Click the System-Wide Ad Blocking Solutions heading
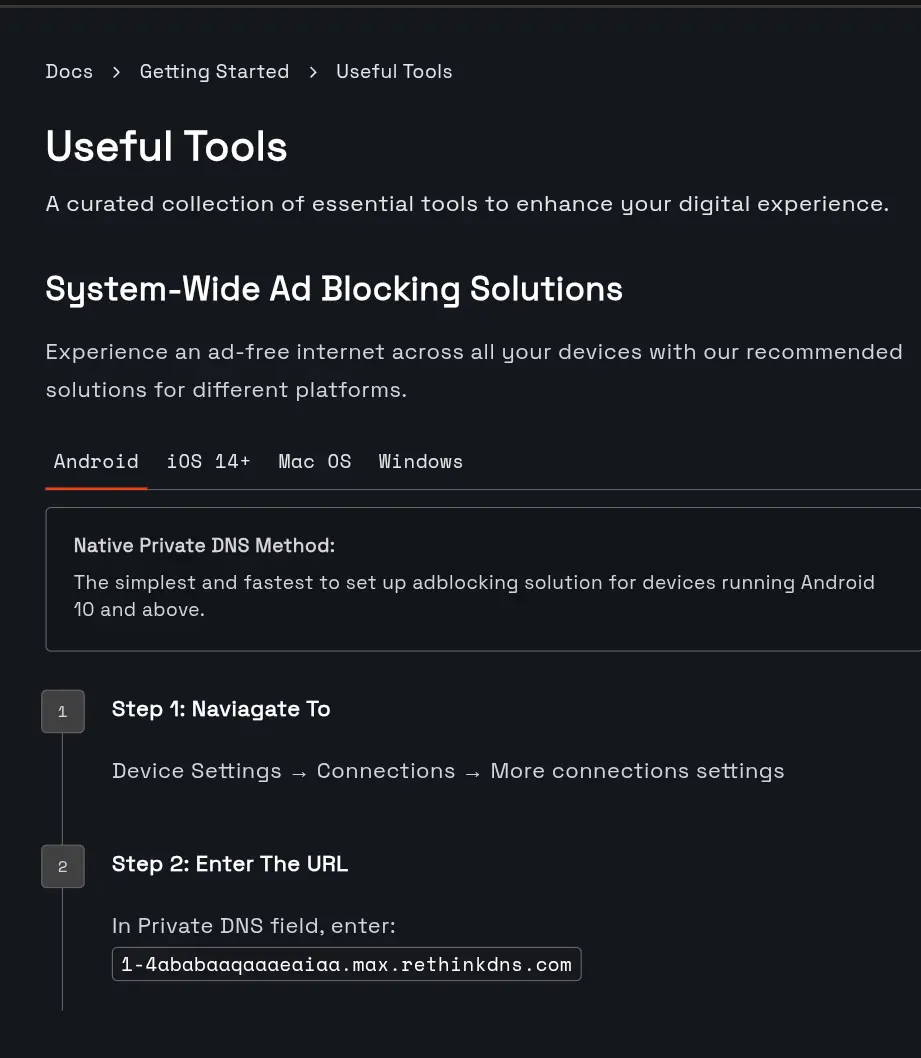 click(334, 289)
